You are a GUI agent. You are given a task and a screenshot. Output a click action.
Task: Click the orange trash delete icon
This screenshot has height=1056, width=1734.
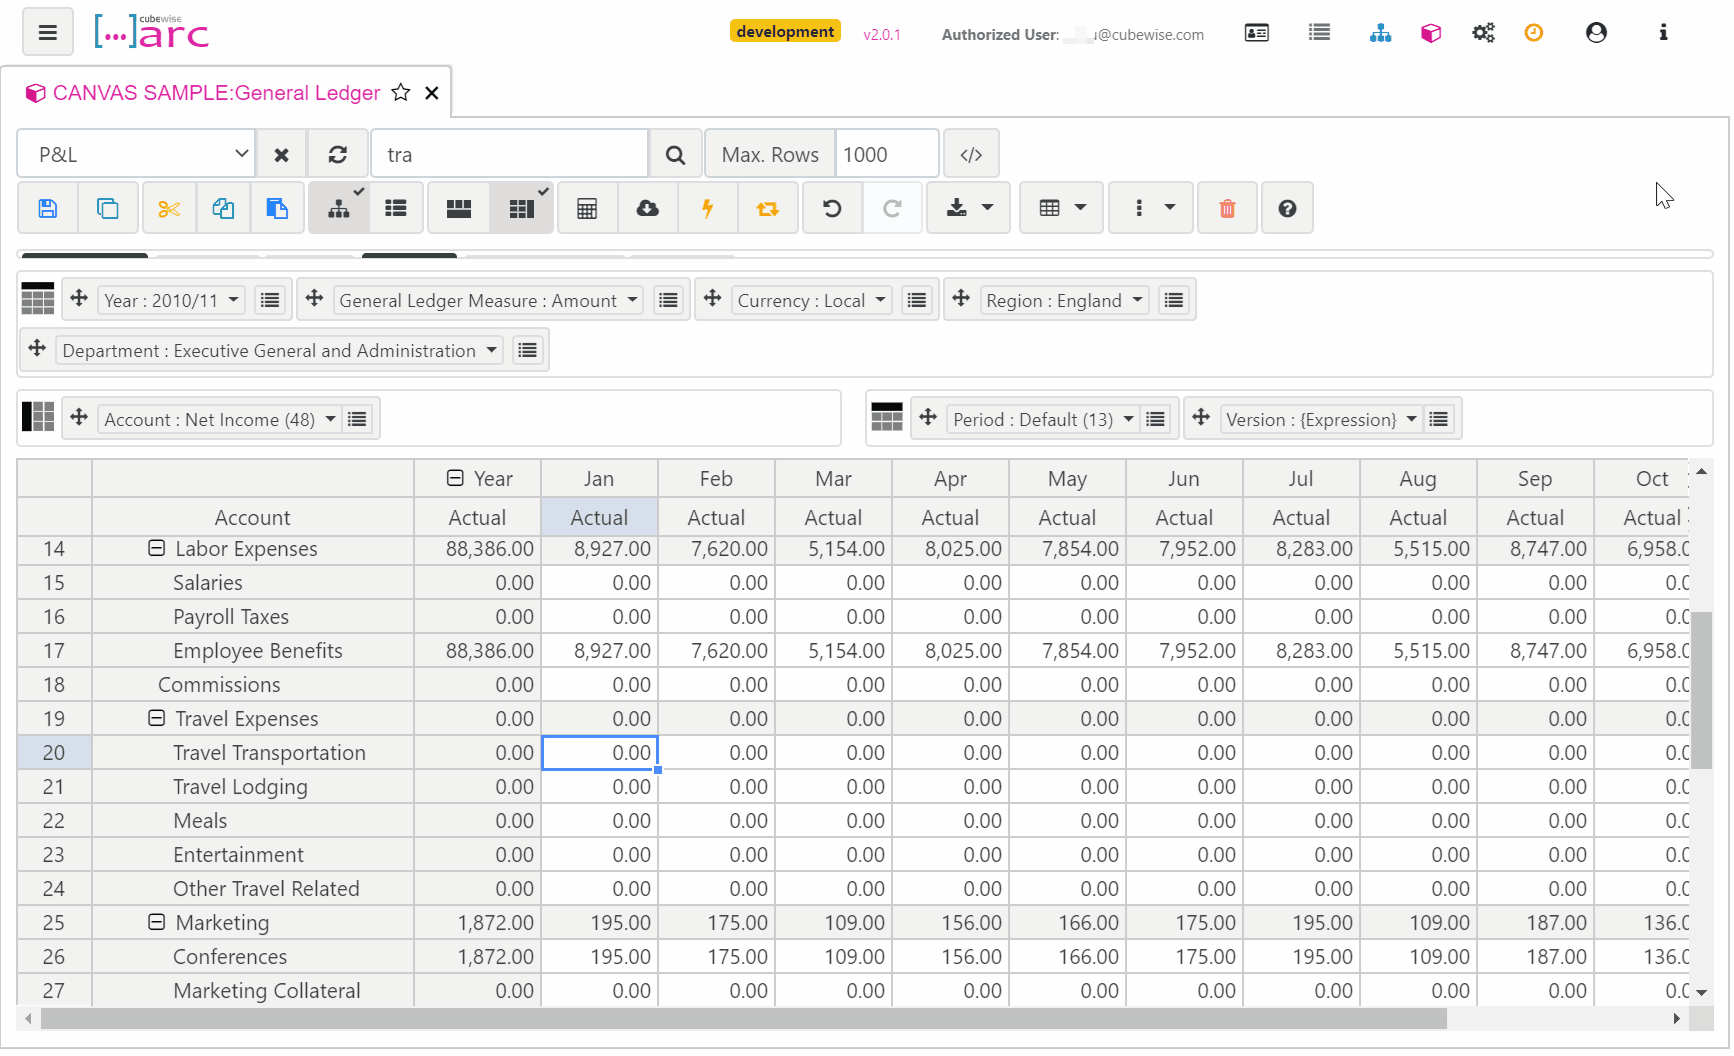[1227, 208]
